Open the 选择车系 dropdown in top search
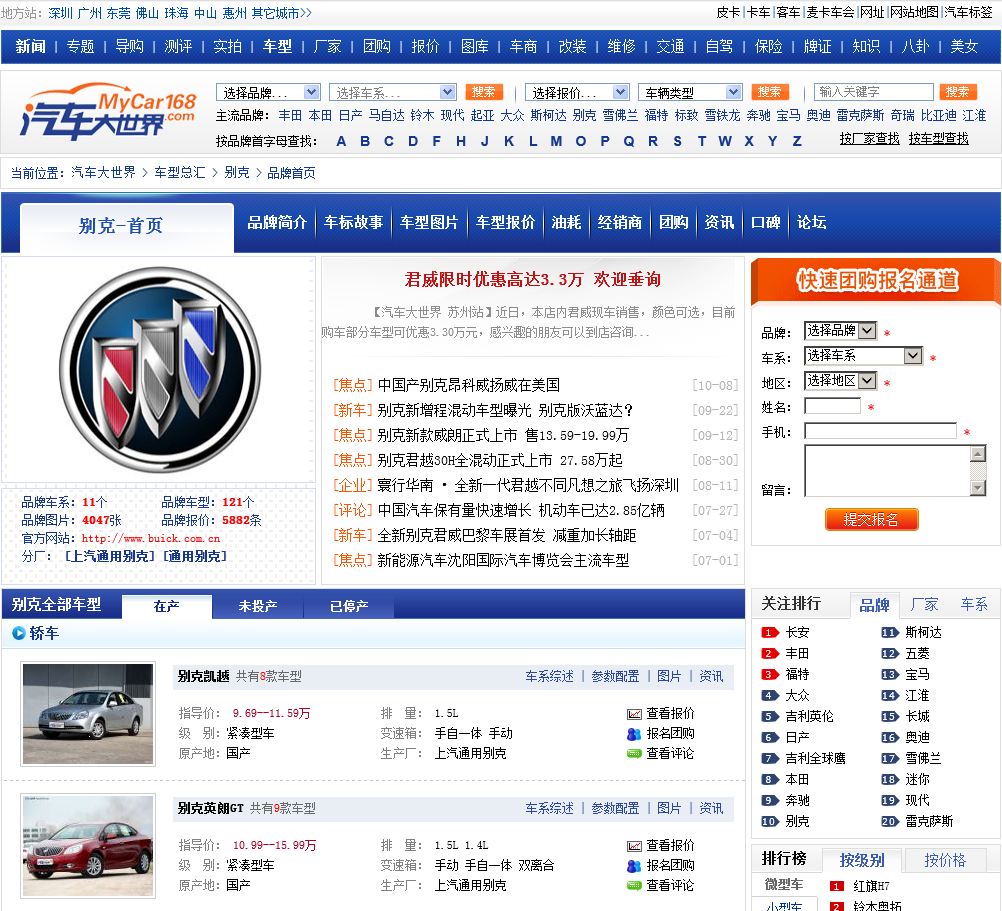 [x=392, y=93]
